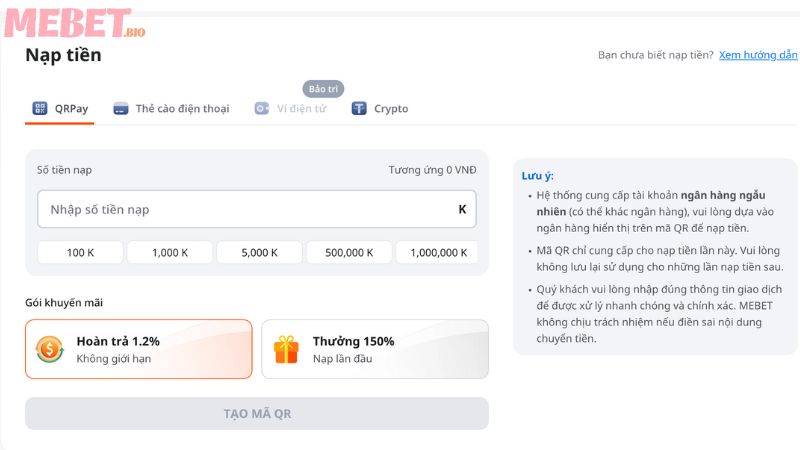Choose the 1,000 K quick amount

click(x=170, y=253)
